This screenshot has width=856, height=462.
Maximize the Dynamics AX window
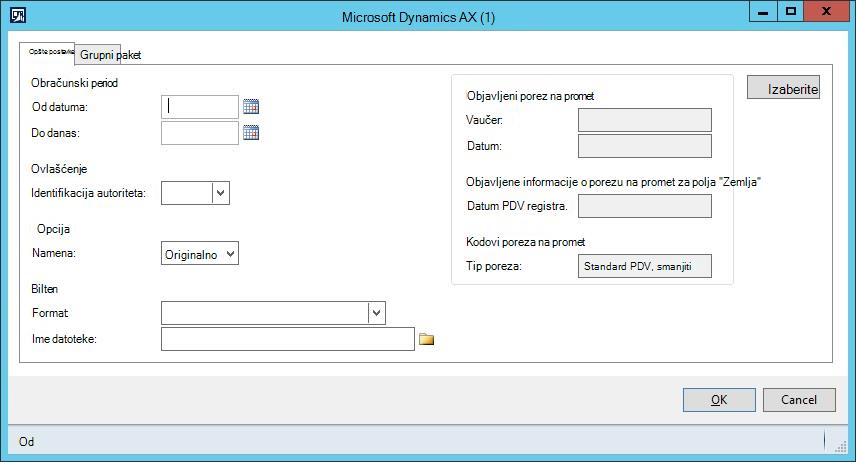click(x=790, y=11)
